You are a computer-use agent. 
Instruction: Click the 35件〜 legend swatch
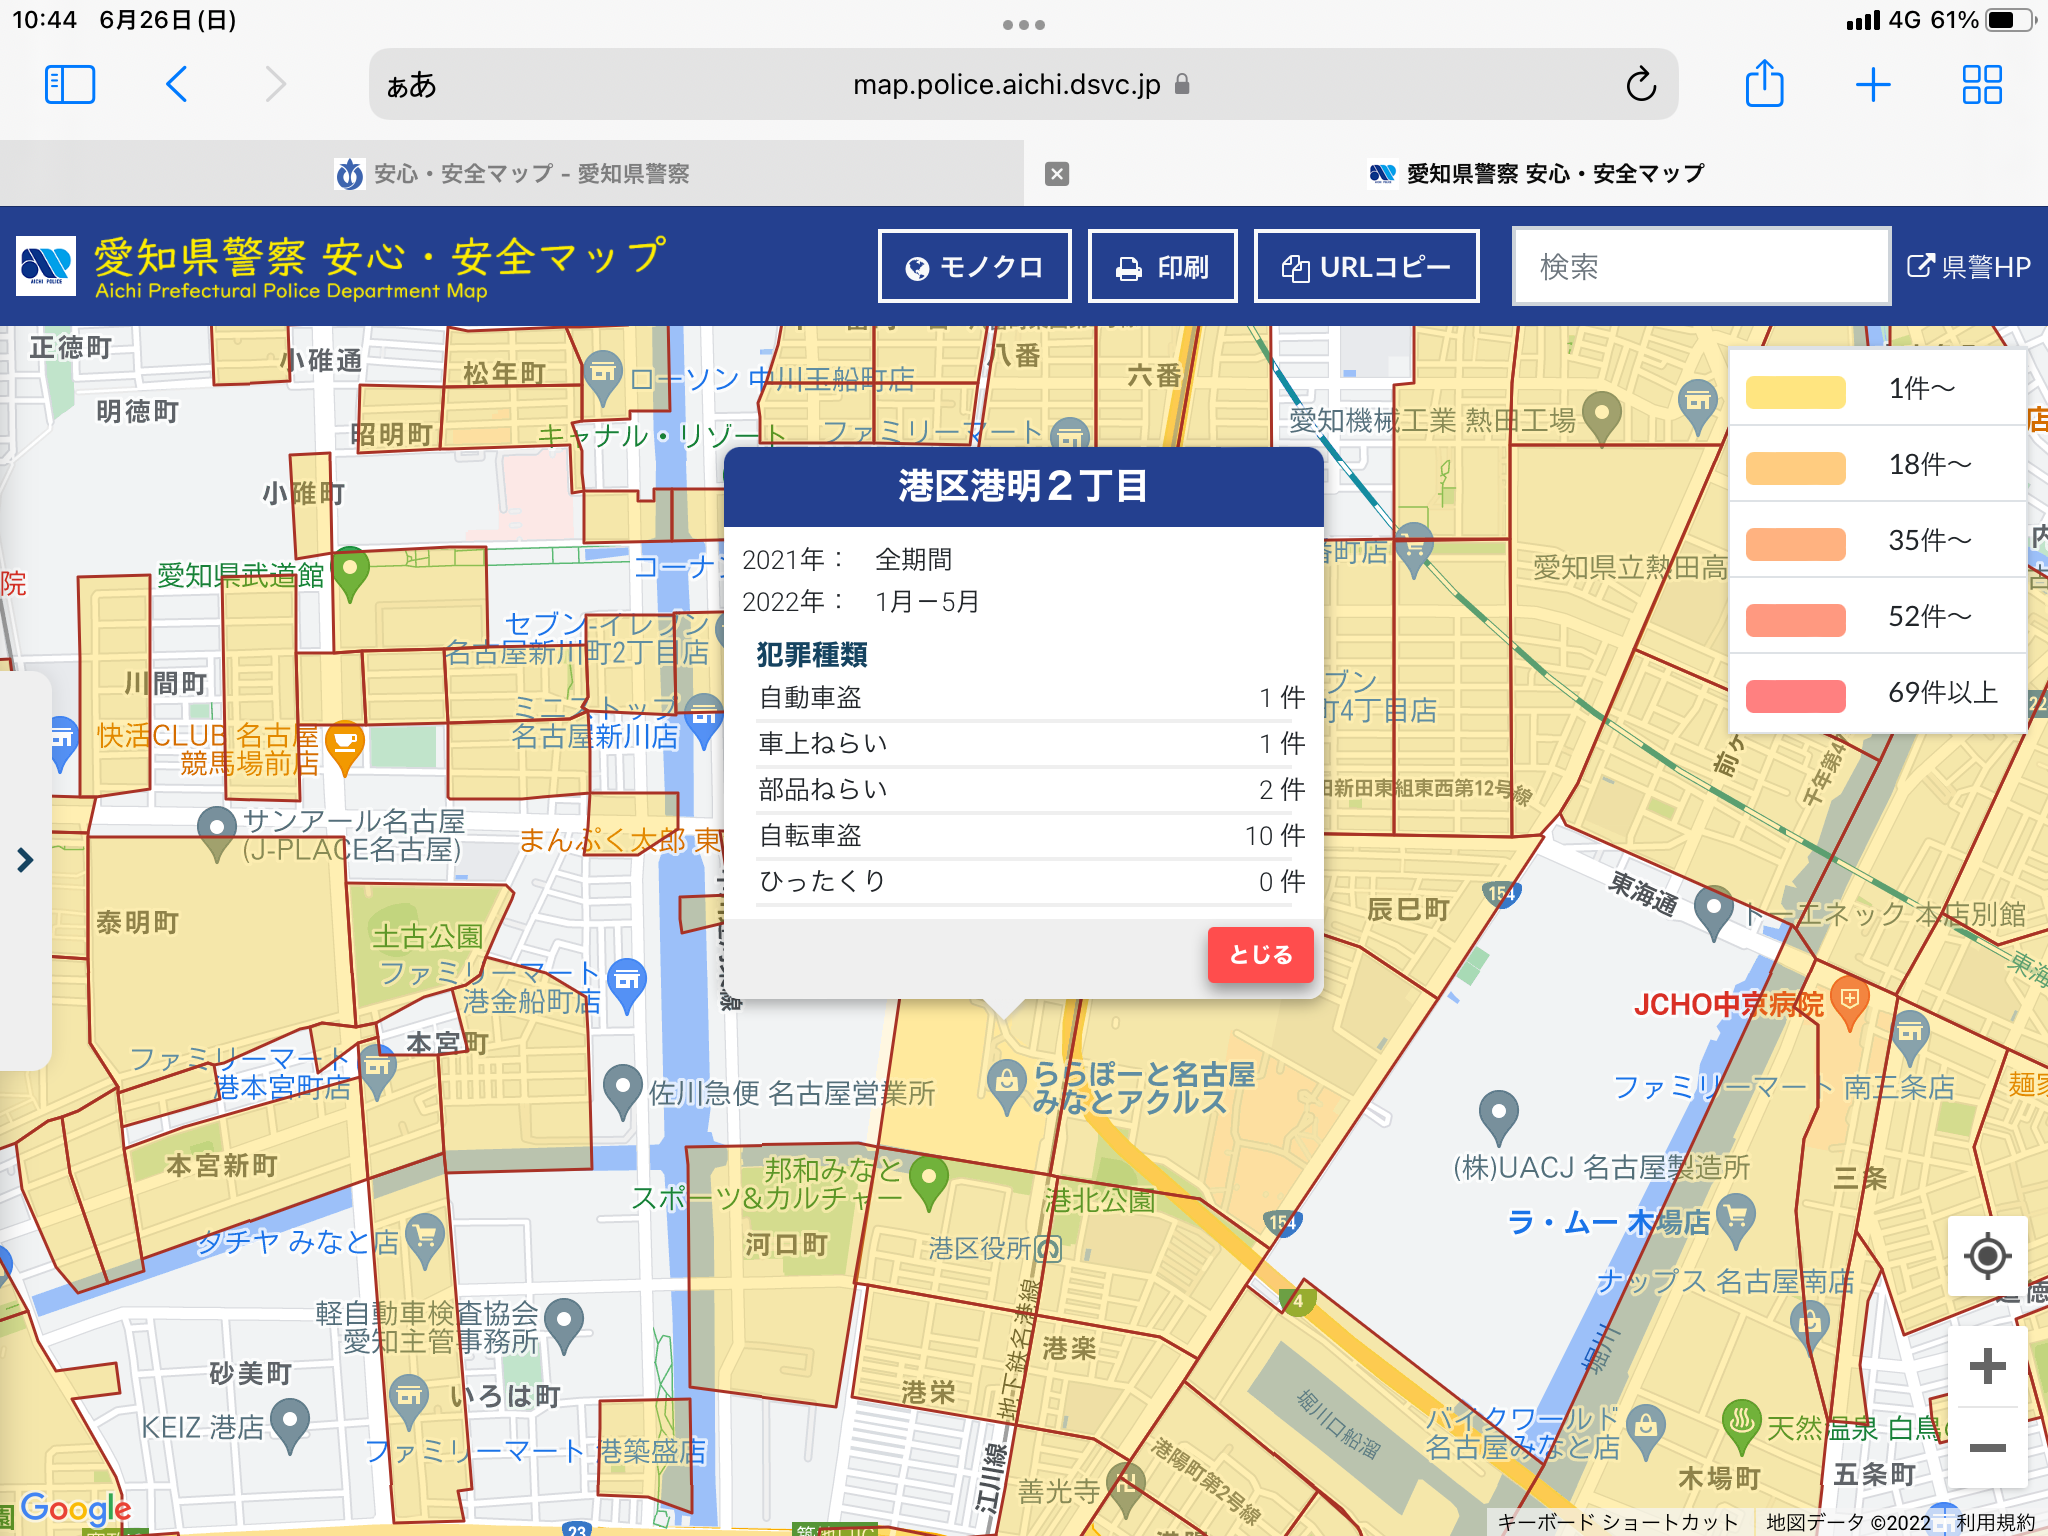coord(1796,544)
